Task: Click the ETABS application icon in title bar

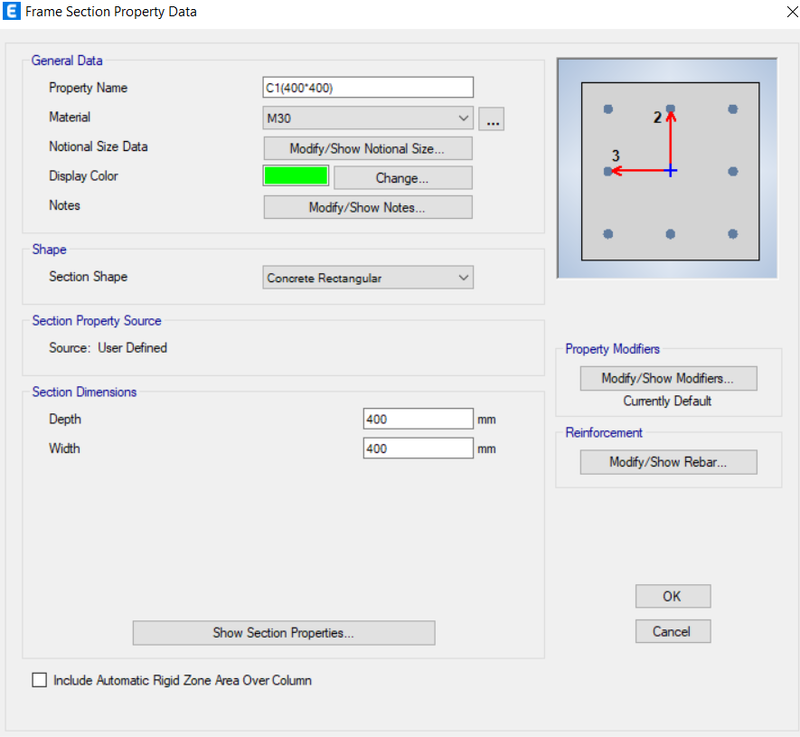Action: (11, 11)
